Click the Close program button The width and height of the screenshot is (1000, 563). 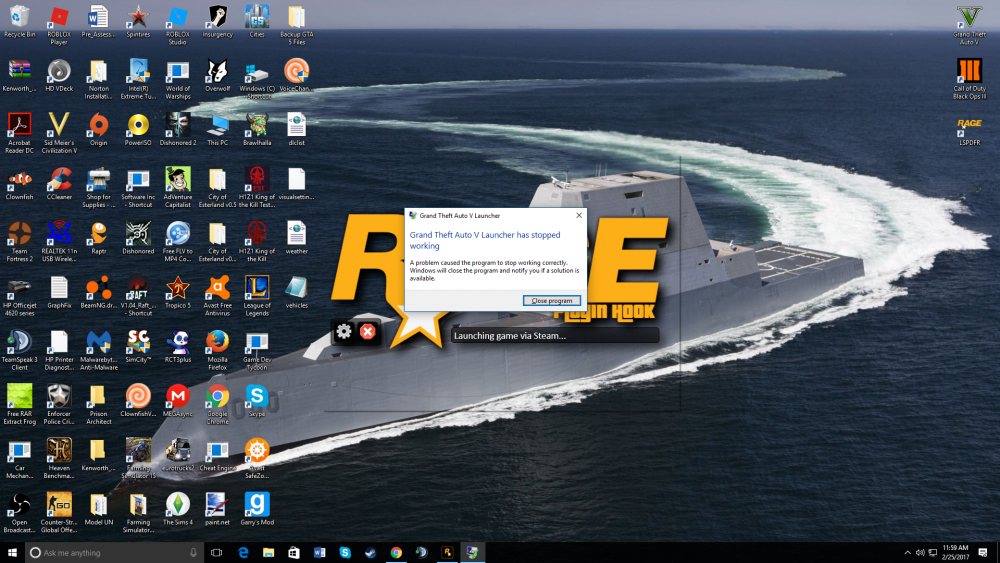point(551,300)
